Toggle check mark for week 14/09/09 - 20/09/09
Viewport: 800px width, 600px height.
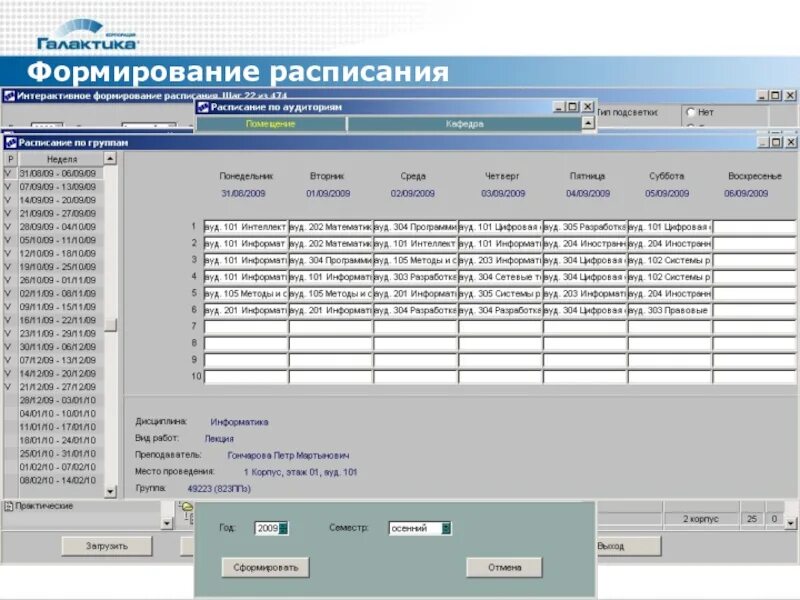pyautogui.click(x=8, y=200)
